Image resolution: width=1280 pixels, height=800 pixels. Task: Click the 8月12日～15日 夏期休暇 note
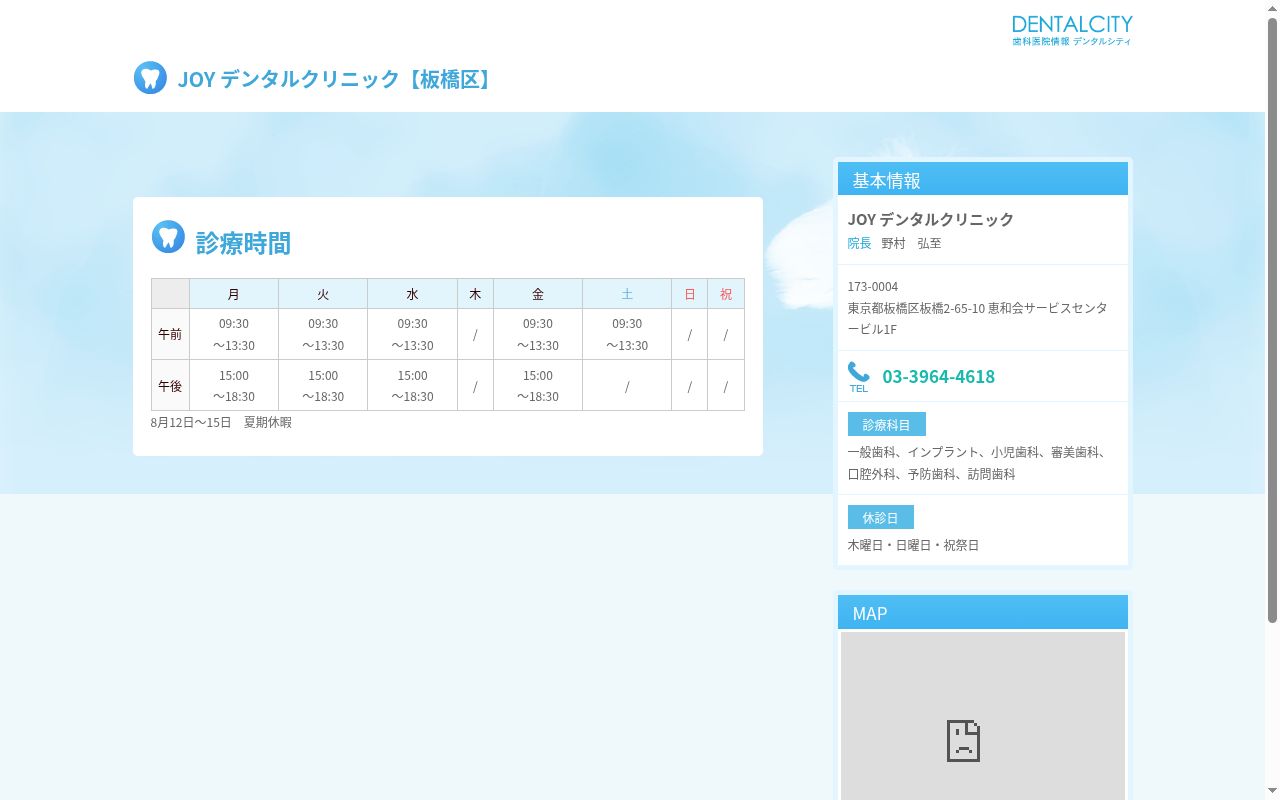click(x=221, y=422)
